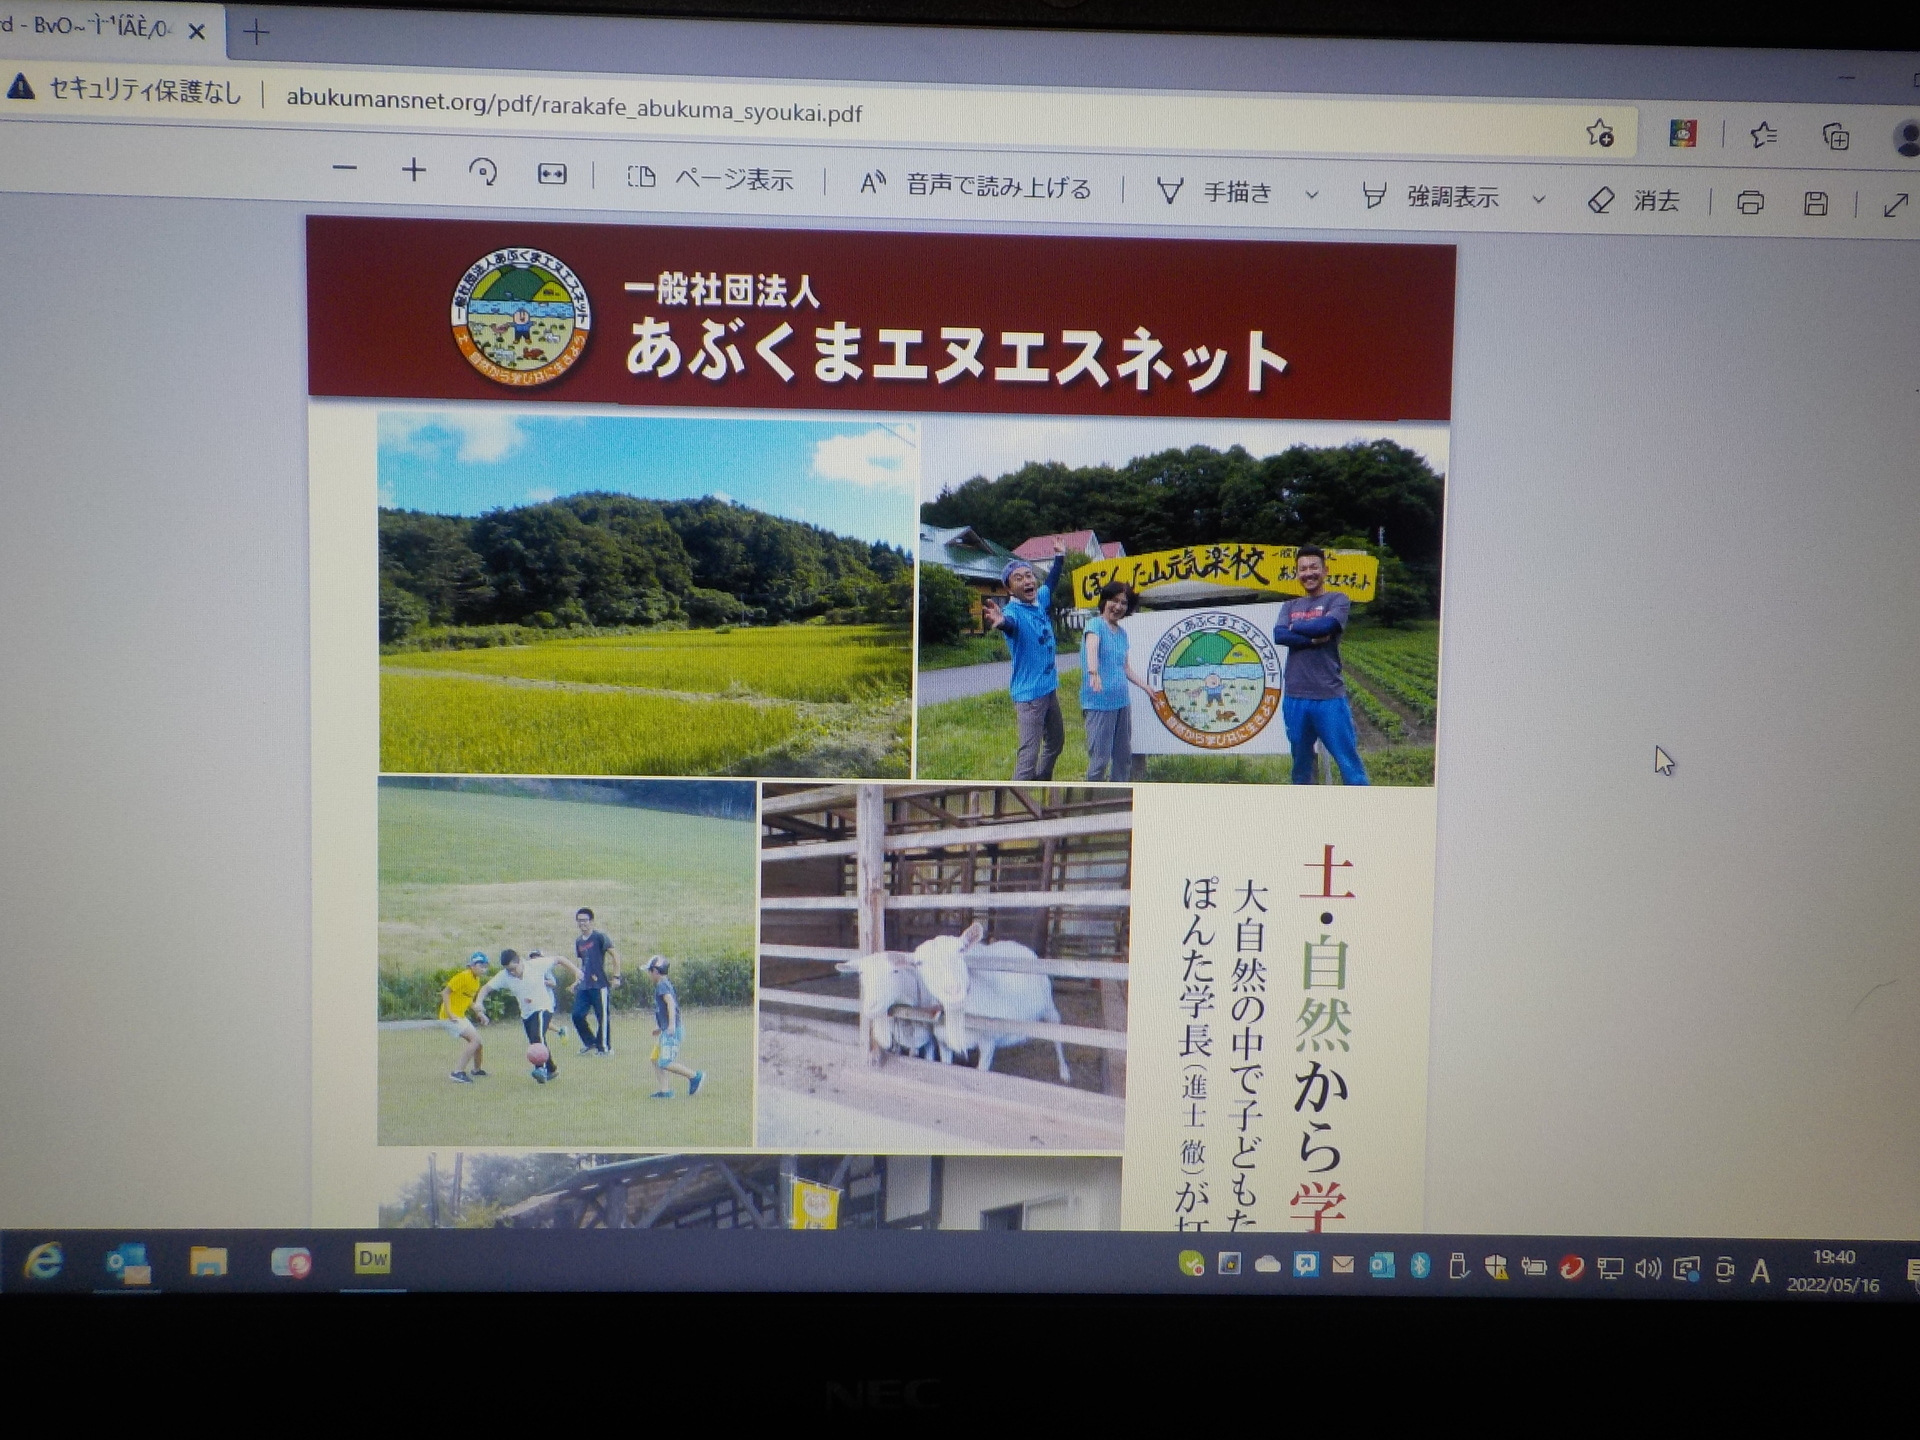Click the heading あぶくまエヌエスネット
The image size is (1920, 1440).
click(x=957, y=354)
